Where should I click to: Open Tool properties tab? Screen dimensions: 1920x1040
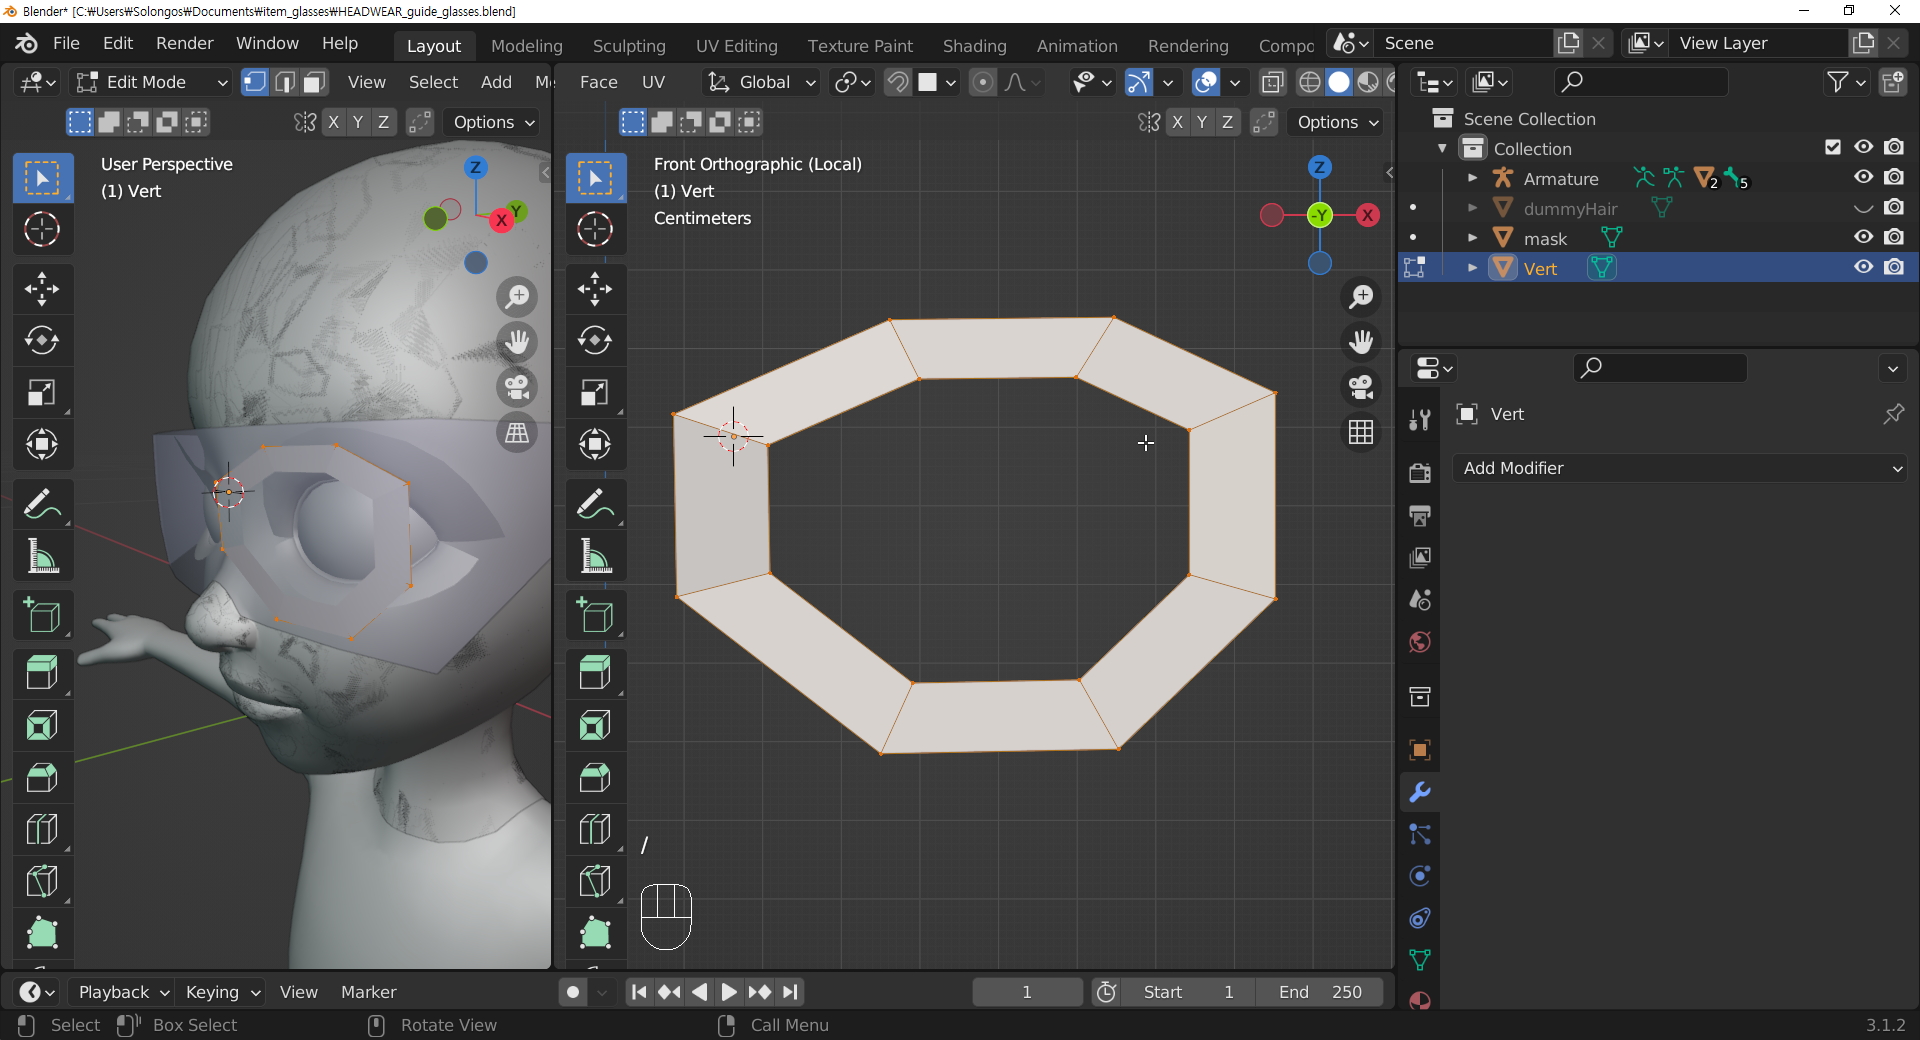click(1420, 420)
